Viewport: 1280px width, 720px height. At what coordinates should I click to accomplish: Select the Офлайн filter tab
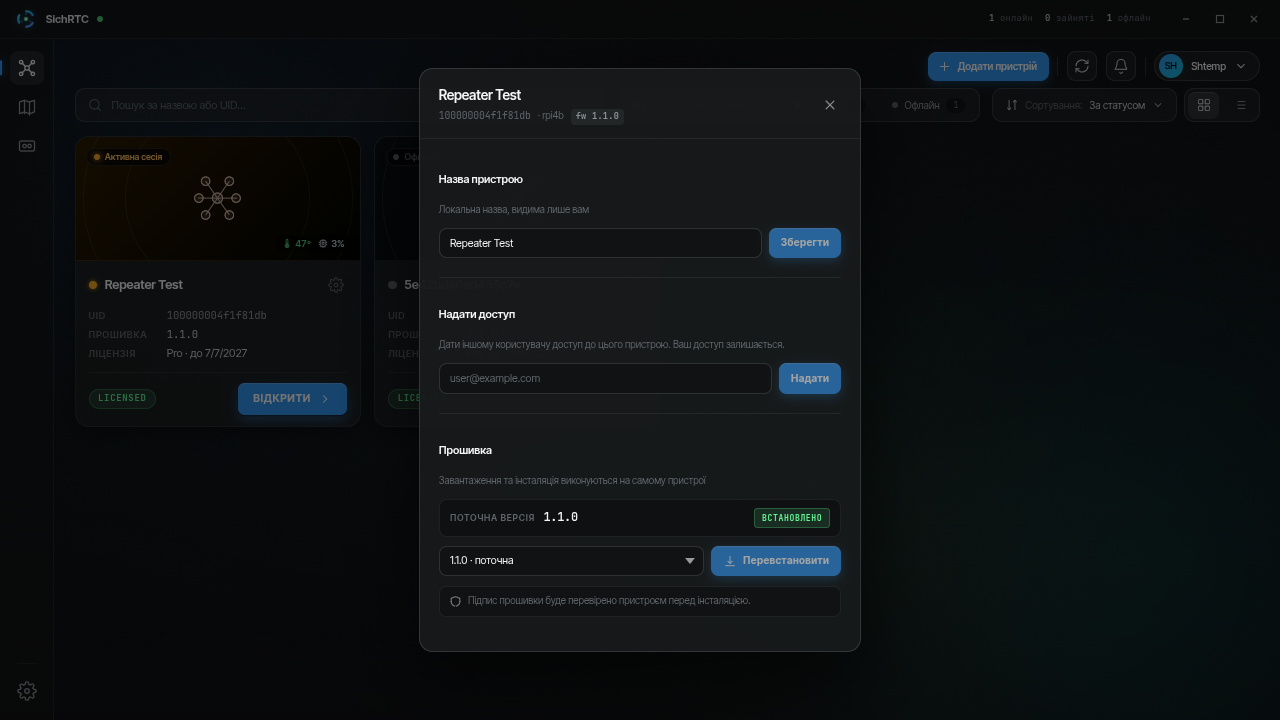point(926,105)
